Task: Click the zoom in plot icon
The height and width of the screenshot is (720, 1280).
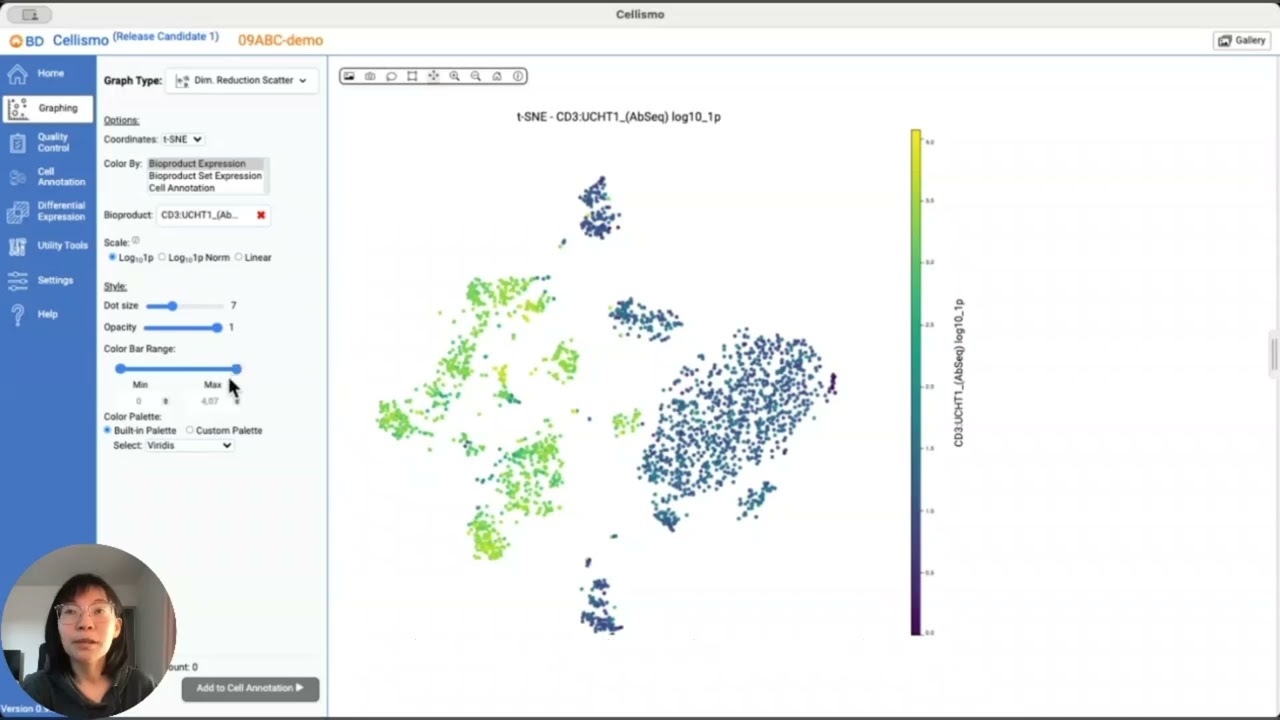Action: [x=454, y=76]
